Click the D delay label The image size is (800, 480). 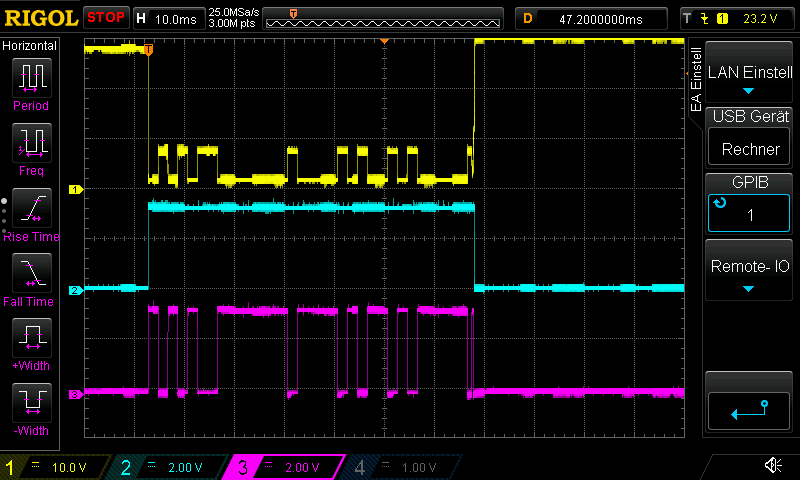[x=528, y=19]
